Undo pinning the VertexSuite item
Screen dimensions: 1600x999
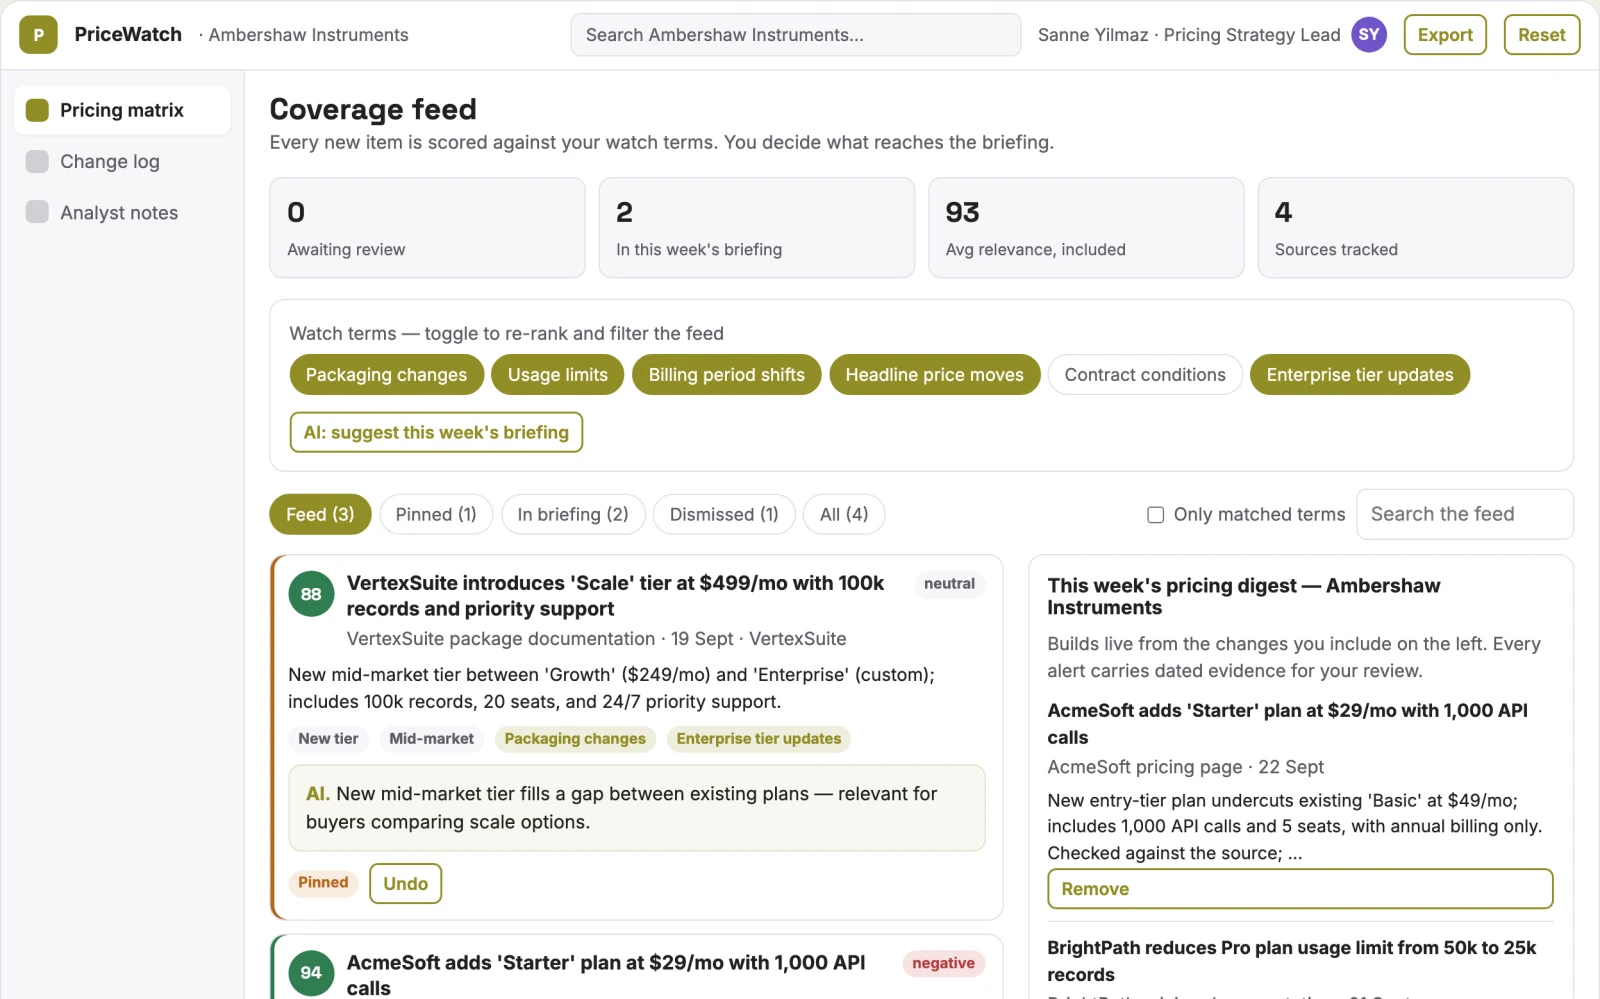click(x=405, y=884)
